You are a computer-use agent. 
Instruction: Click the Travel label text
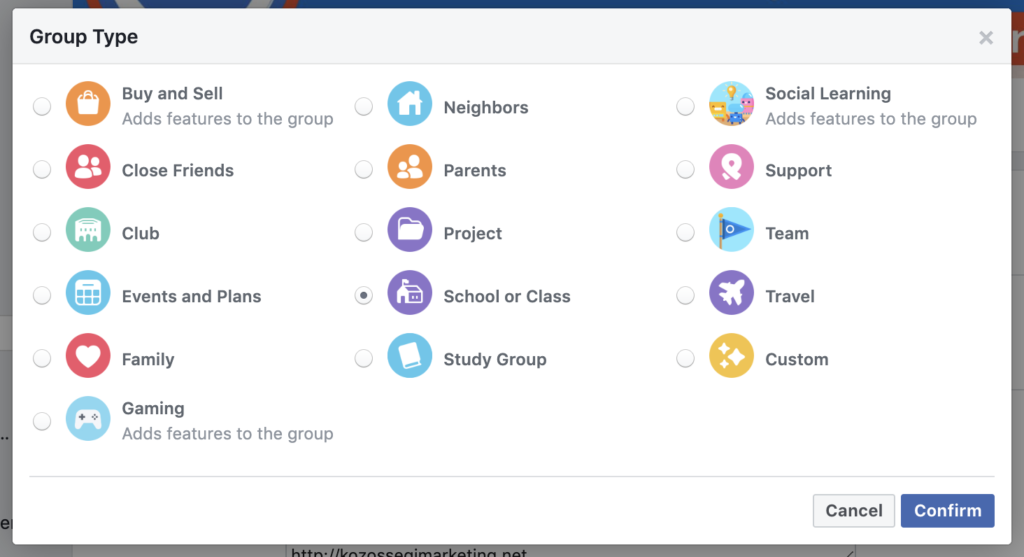pos(790,296)
